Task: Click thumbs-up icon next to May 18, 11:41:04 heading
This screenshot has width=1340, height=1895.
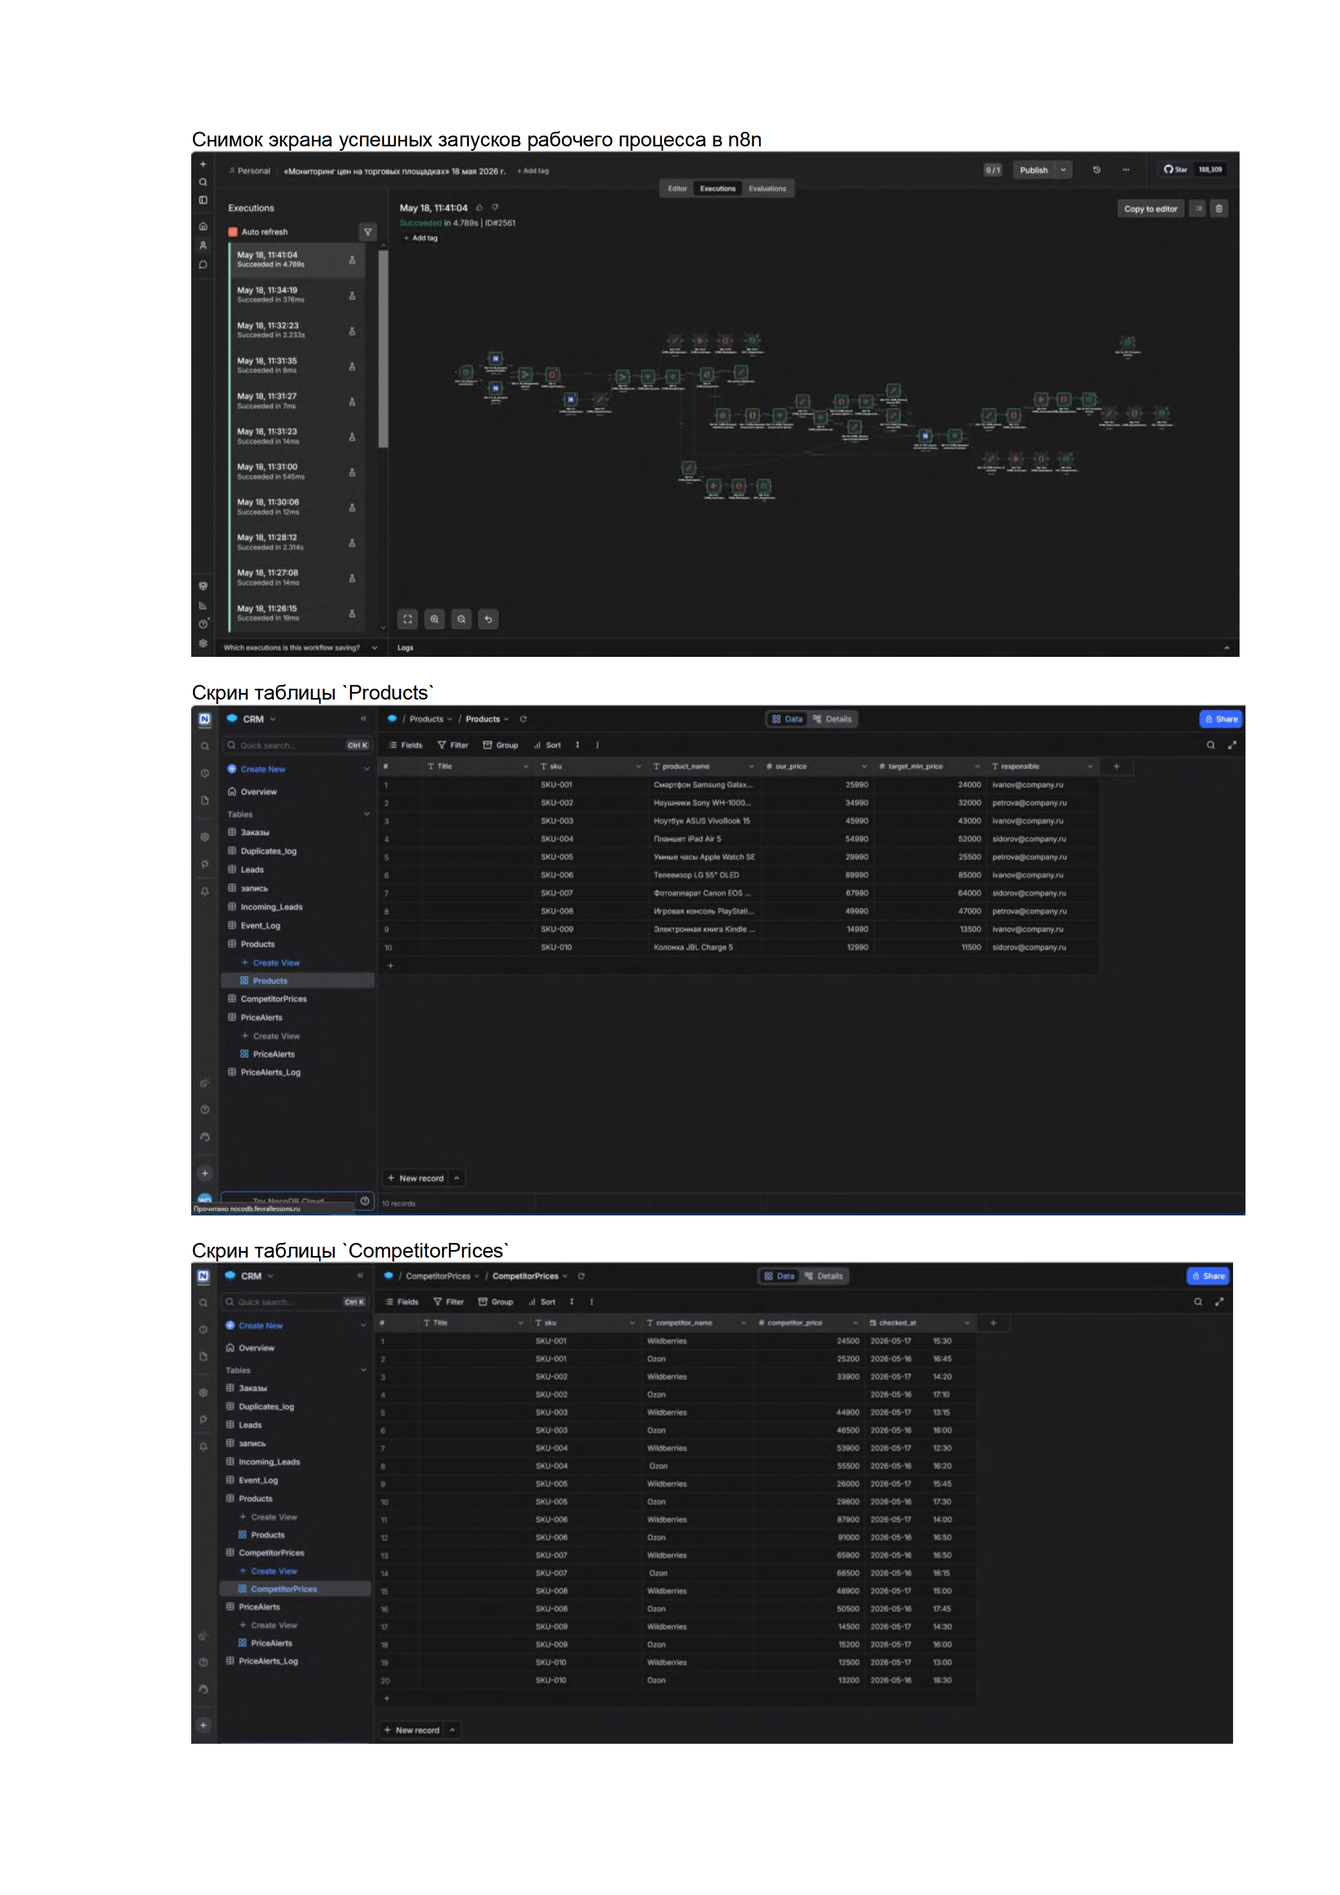Action: (x=480, y=208)
